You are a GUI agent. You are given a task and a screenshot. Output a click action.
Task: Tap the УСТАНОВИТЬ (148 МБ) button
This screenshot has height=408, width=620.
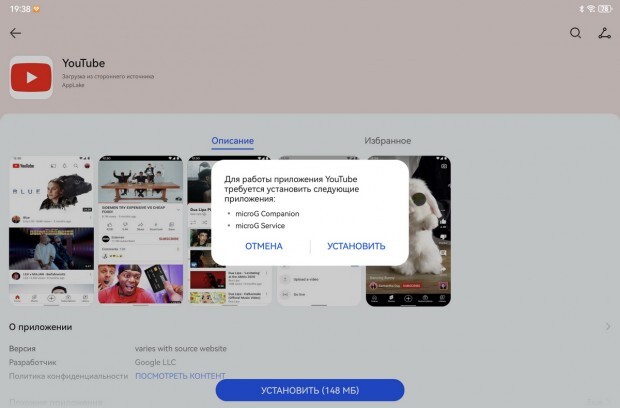click(310, 390)
